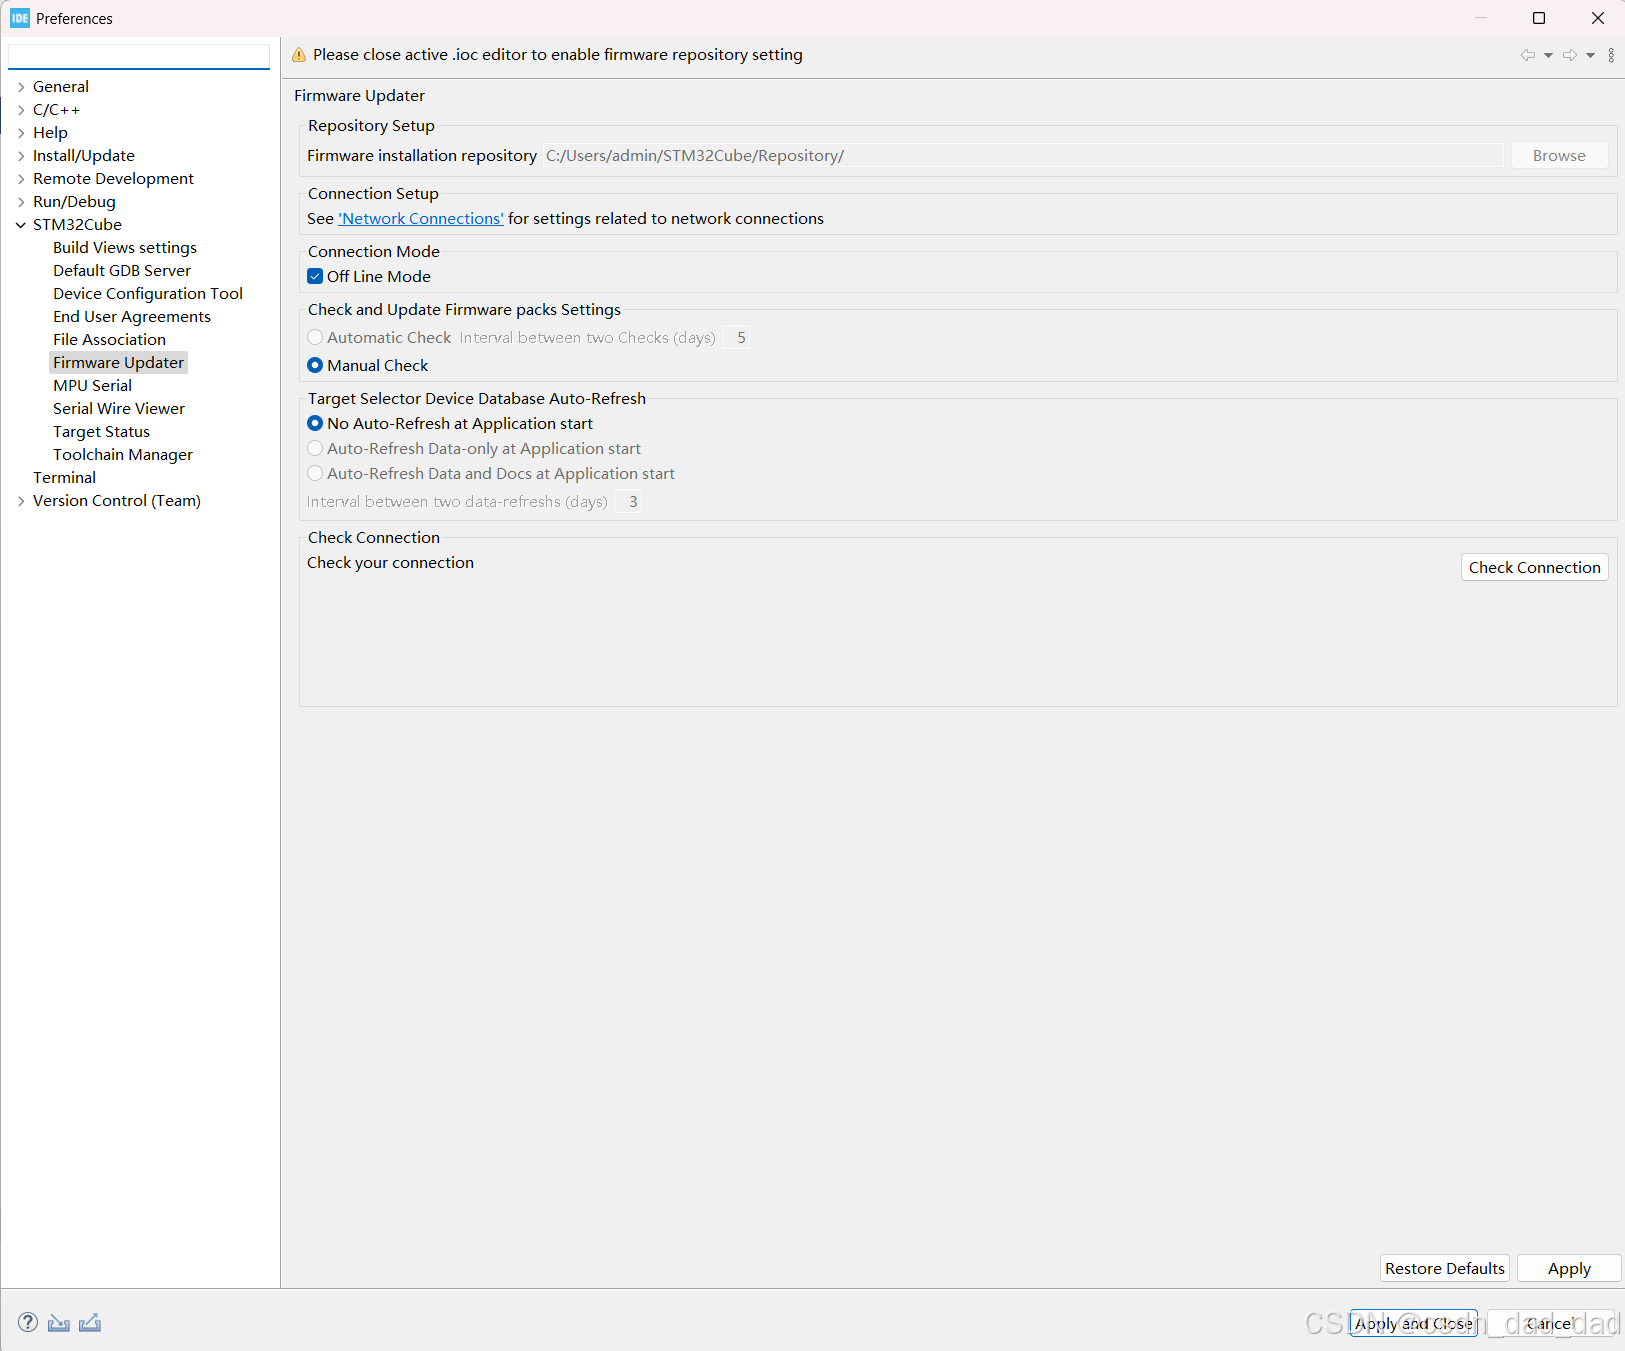Select Firmware Updater in the tree
Screen dimensions: 1625x1351
pyautogui.click(x=118, y=362)
